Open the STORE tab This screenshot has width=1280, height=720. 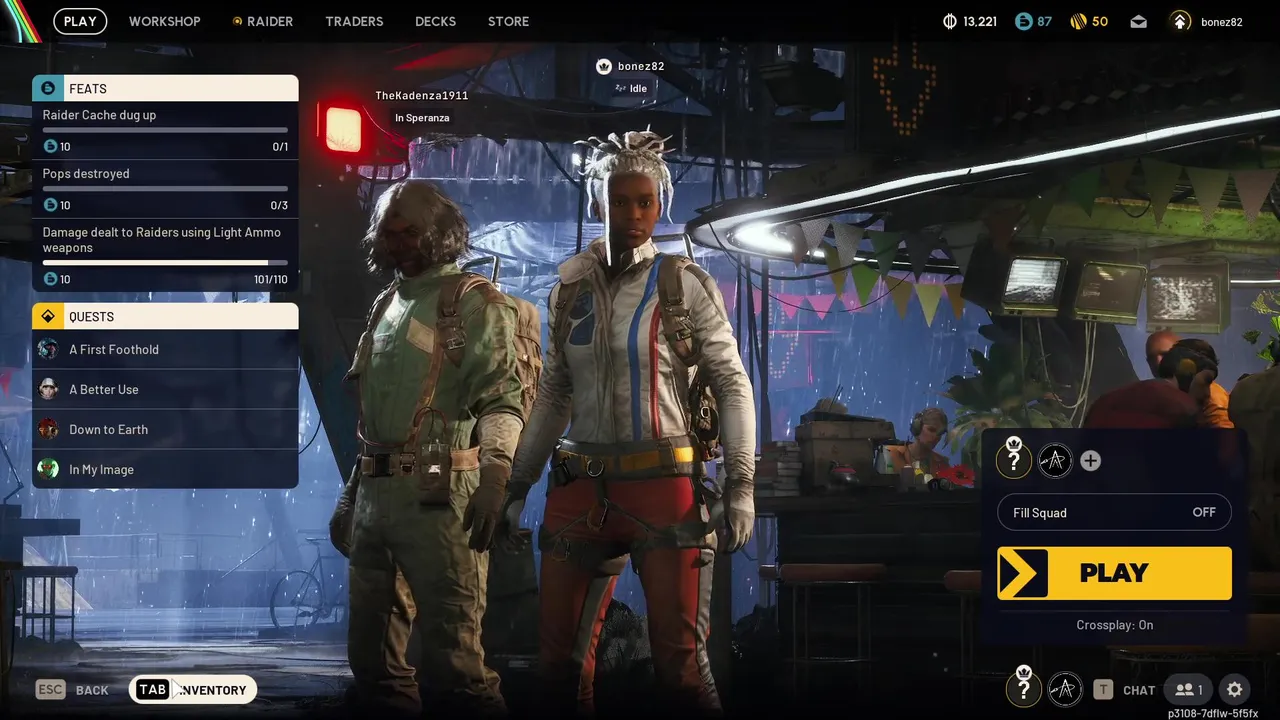click(508, 21)
